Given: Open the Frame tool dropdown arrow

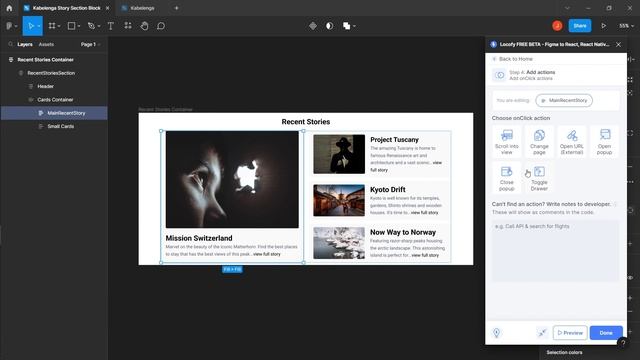Looking at the screenshot, I should 59,26.
